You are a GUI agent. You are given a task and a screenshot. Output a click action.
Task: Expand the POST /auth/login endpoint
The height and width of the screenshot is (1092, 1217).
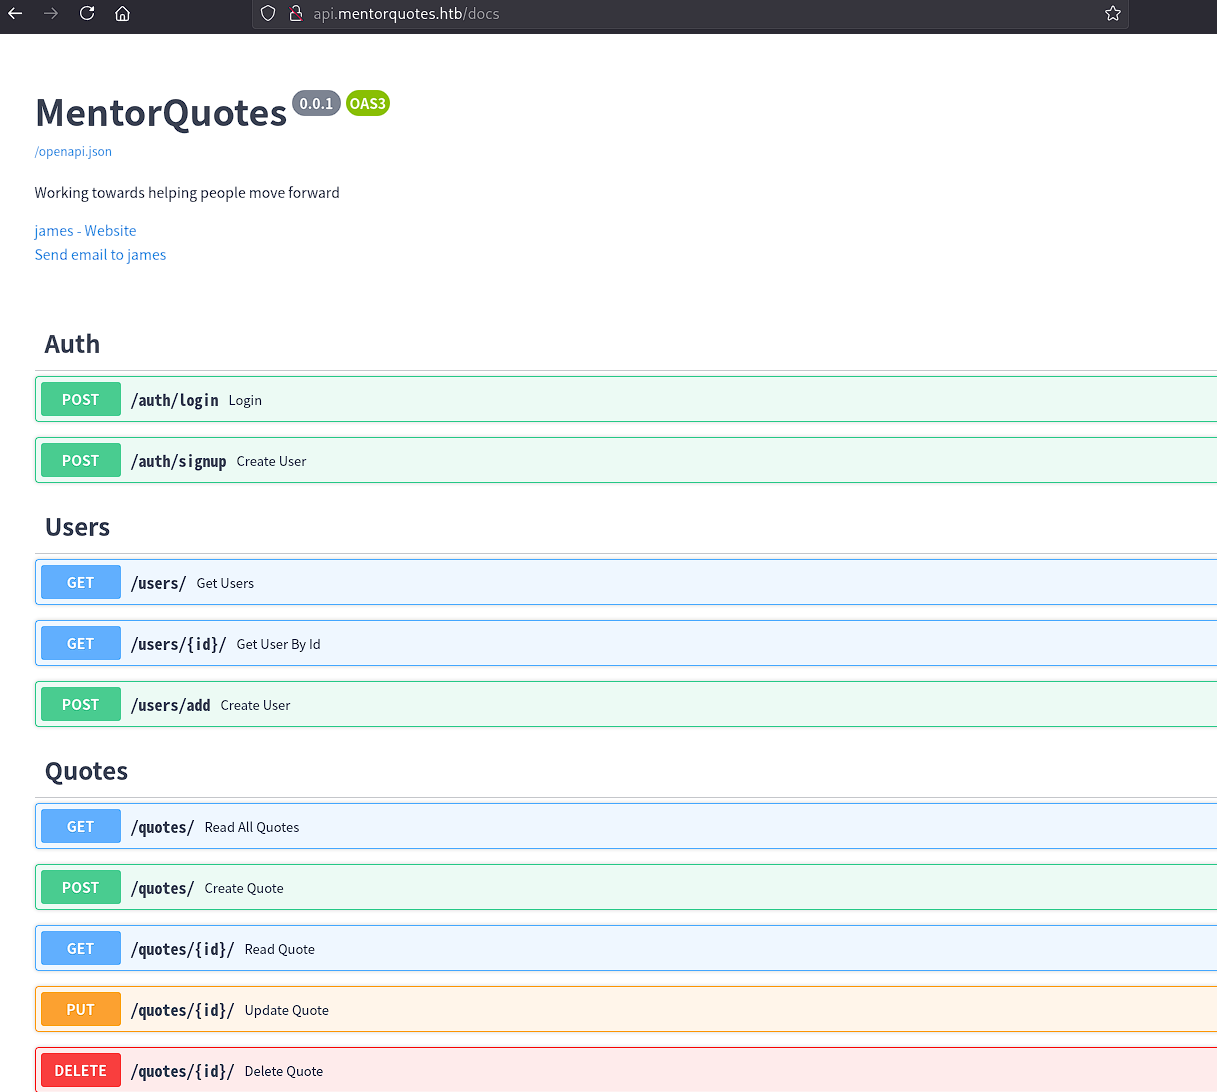point(626,399)
